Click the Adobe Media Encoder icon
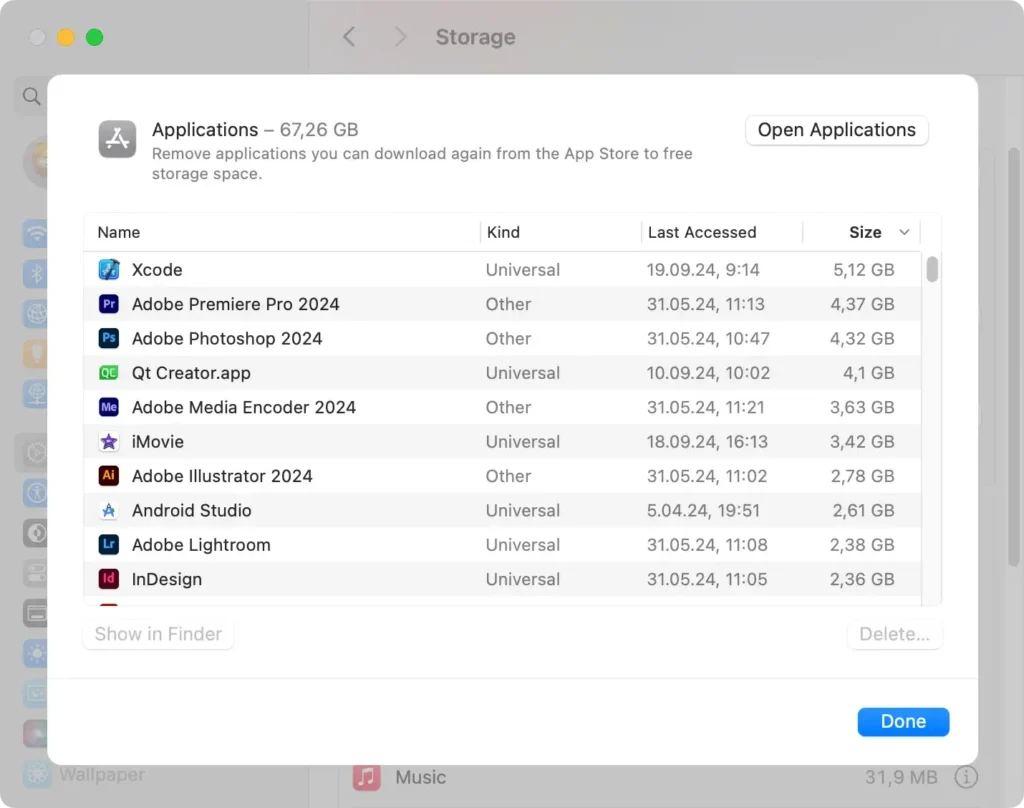Viewport: 1024px width, 808px height. tap(109, 407)
